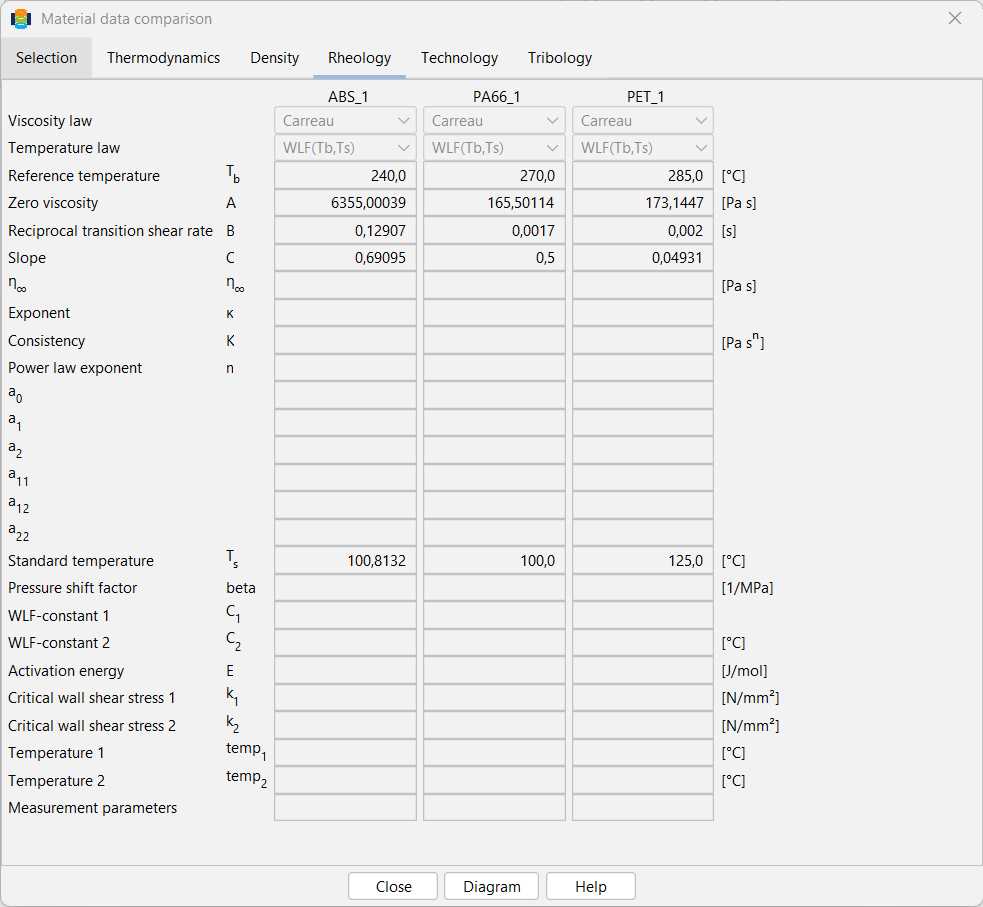Open the ABS_1 Temperature law dropdown
983x907 pixels.
pos(345,148)
